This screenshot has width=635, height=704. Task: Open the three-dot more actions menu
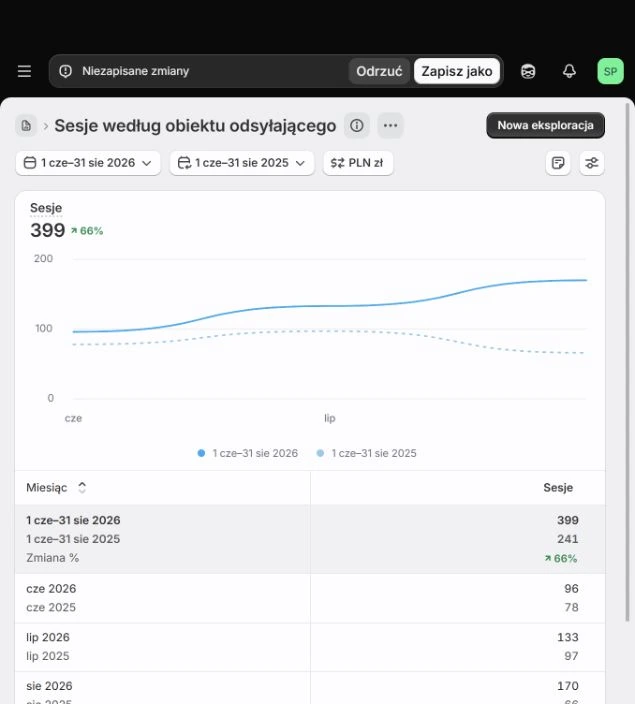390,125
